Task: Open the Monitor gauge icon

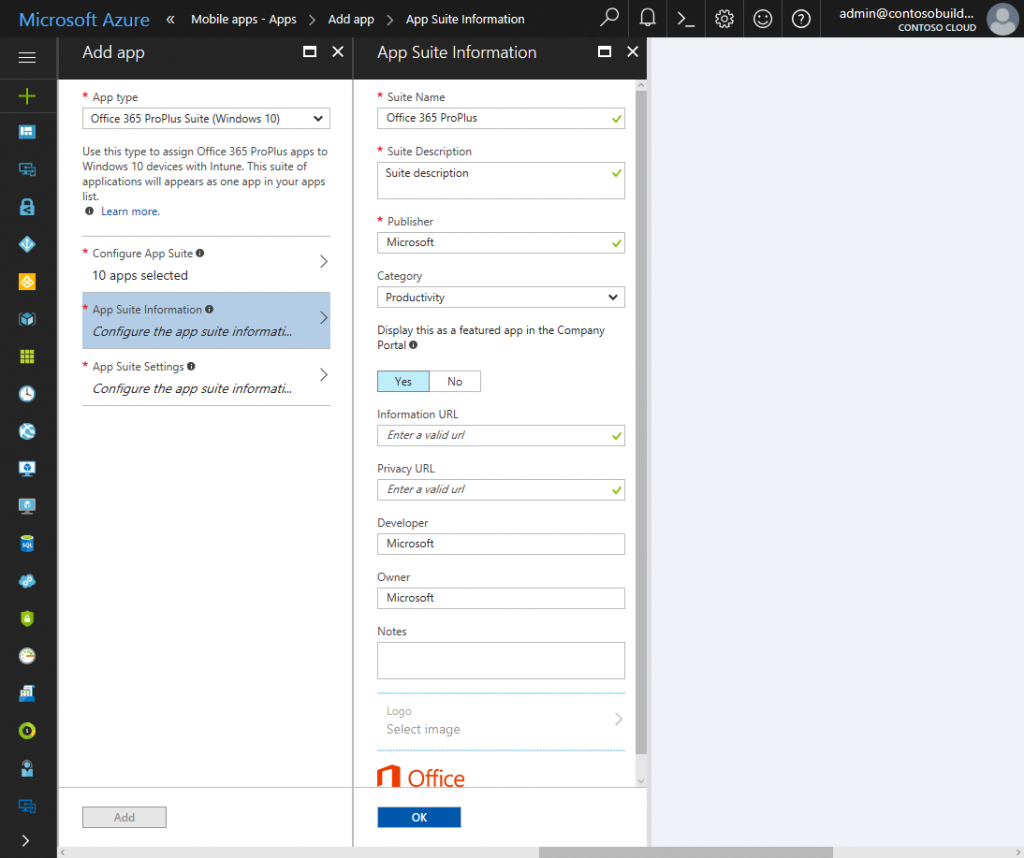Action: (27, 656)
